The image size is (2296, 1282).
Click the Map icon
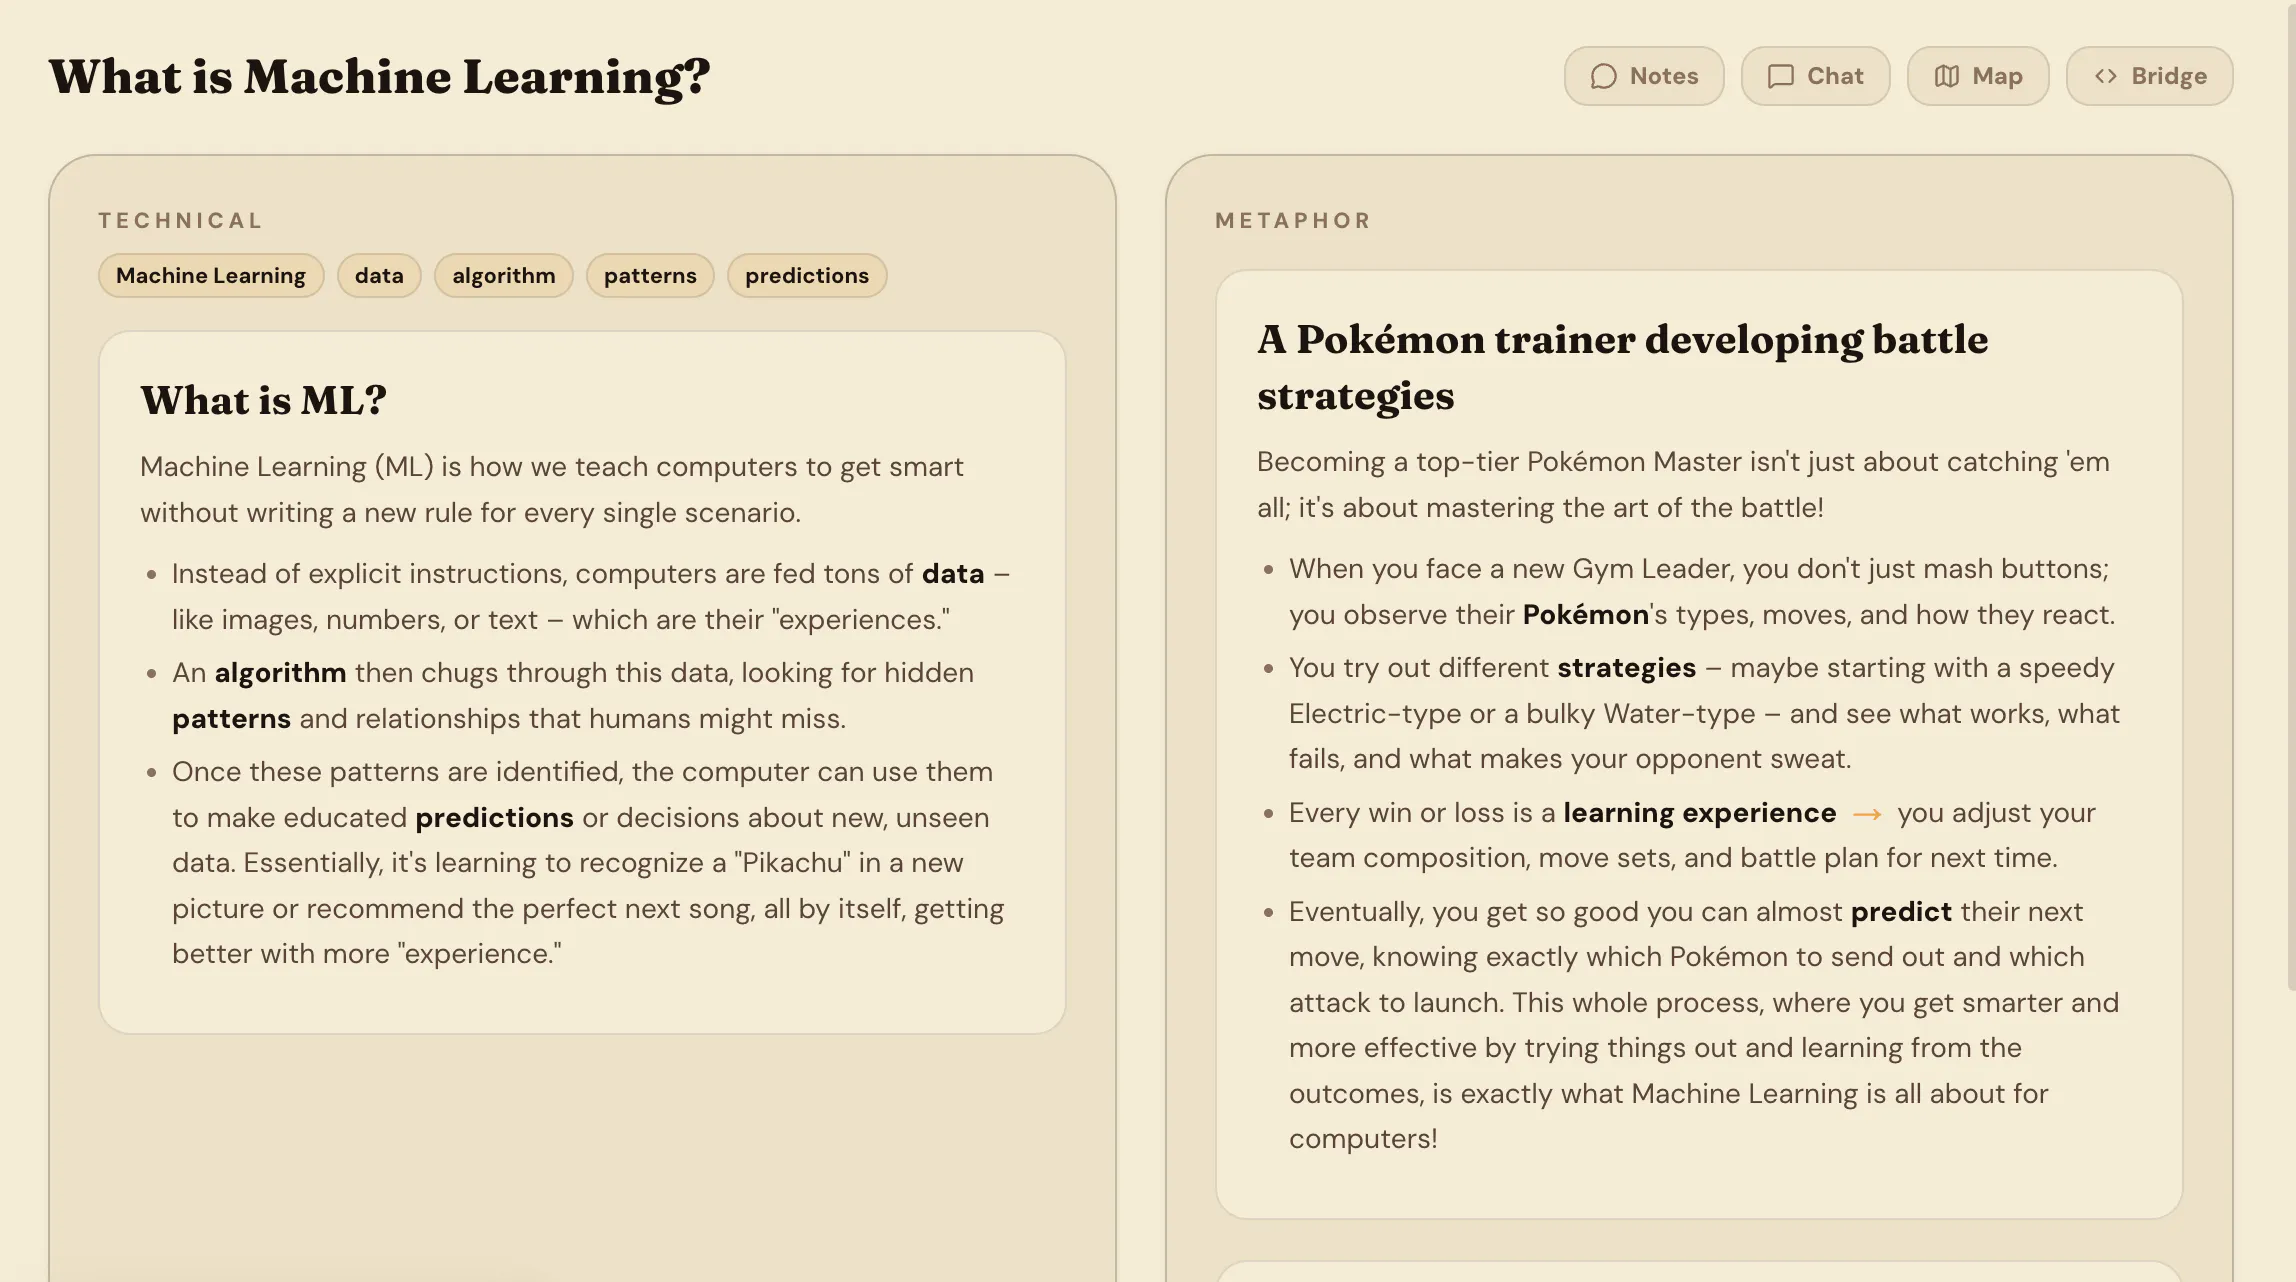(1946, 76)
